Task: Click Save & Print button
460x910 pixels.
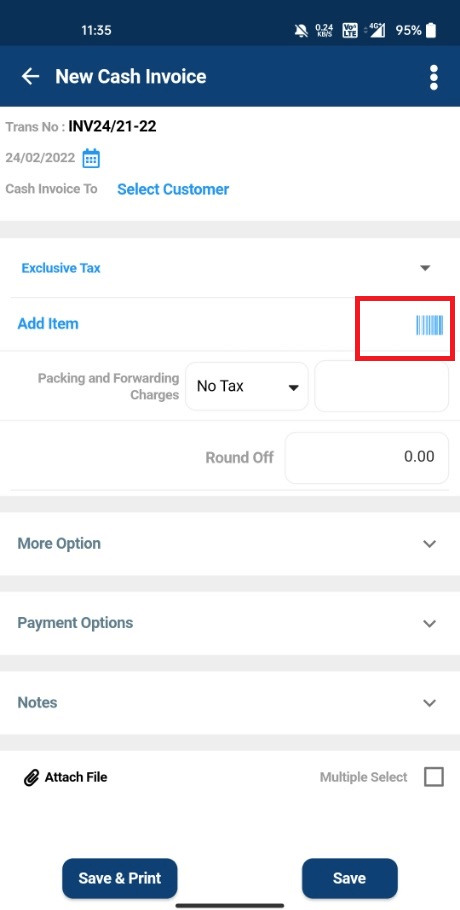Action: pos(120,878)
